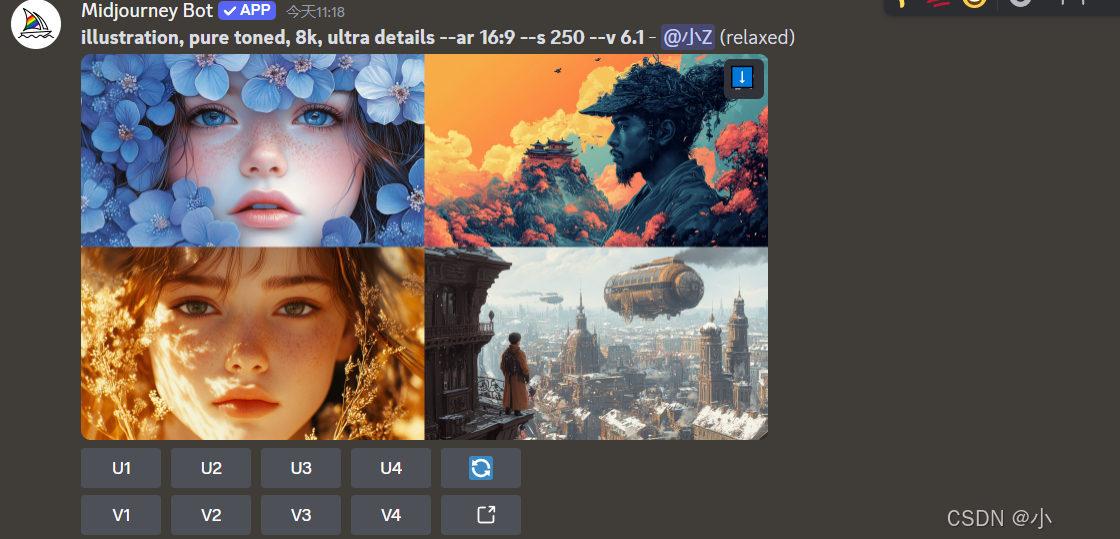Screen dimensions: 1120x539
Task: Click the @小Z user mention
Action: coord(686,37)
